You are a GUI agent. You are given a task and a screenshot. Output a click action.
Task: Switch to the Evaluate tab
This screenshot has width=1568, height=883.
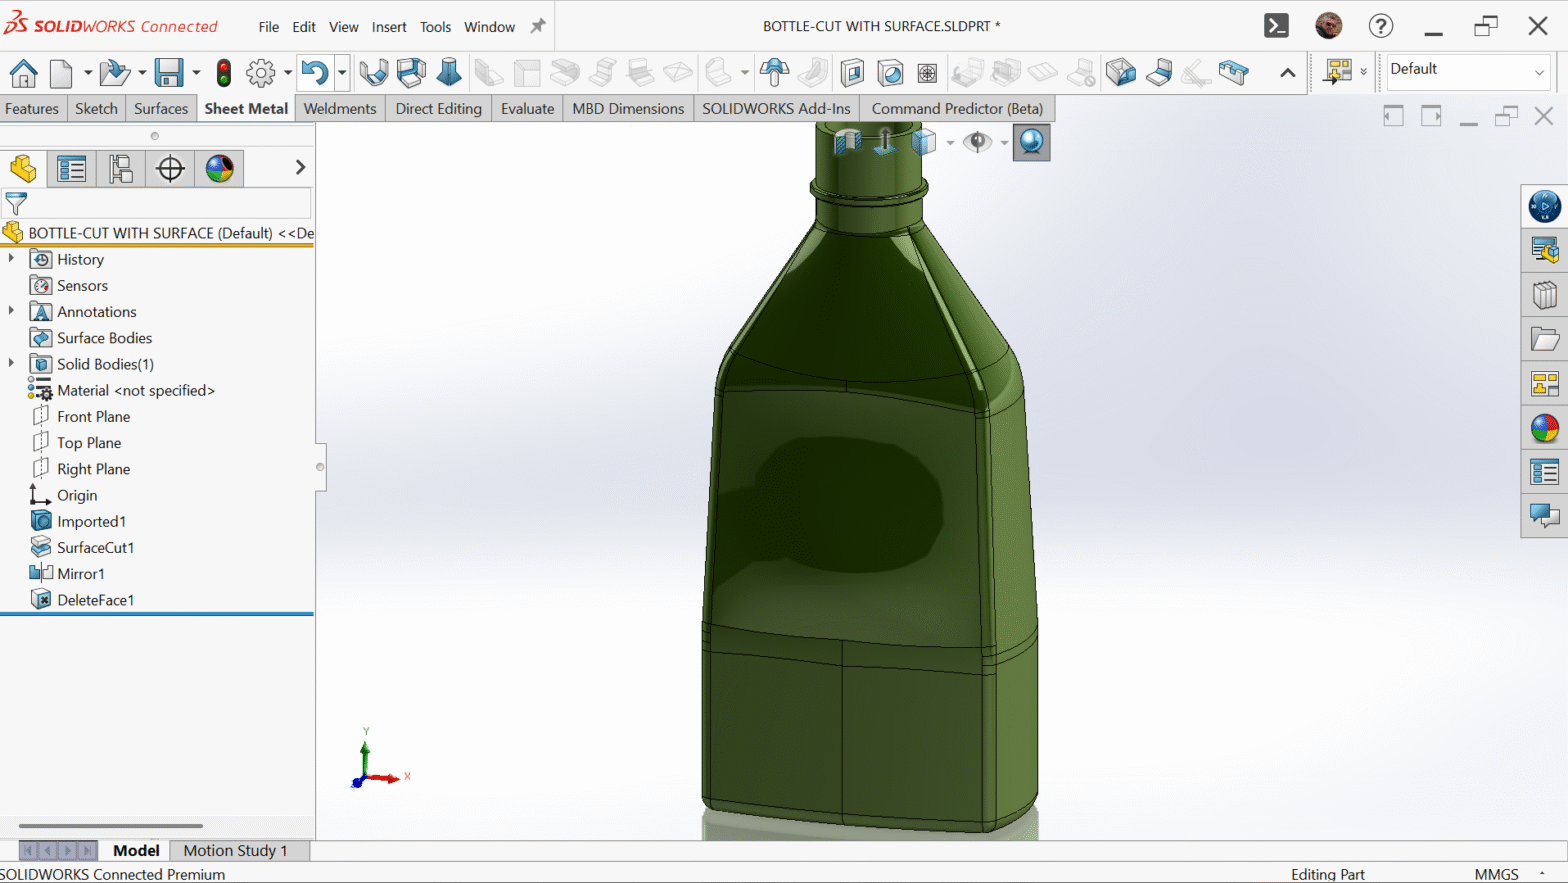coord(527,108)
